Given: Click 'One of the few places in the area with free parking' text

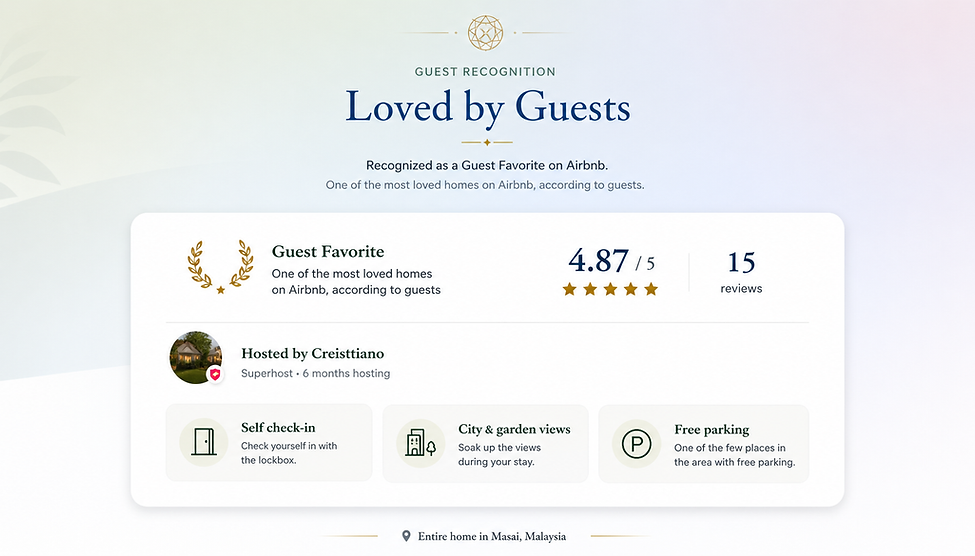Looking at the screenshot, I should (734, 455).
